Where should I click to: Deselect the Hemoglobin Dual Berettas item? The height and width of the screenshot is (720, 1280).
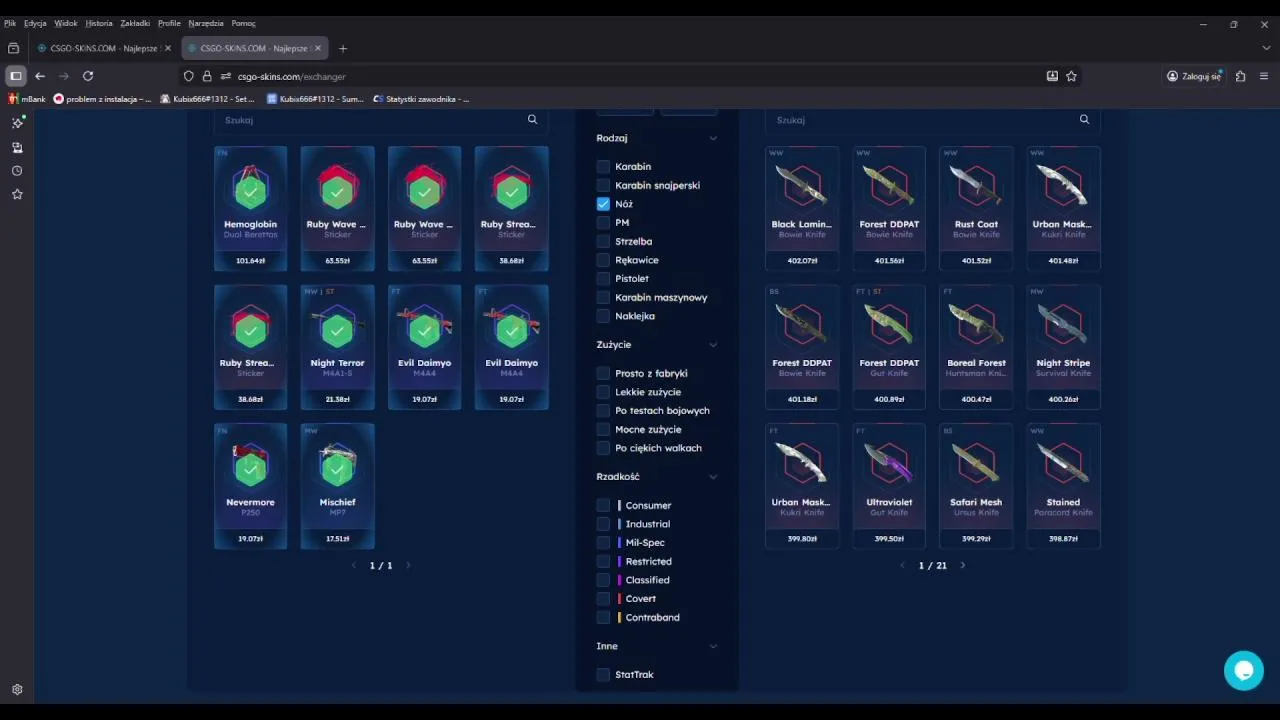(250, 208)
